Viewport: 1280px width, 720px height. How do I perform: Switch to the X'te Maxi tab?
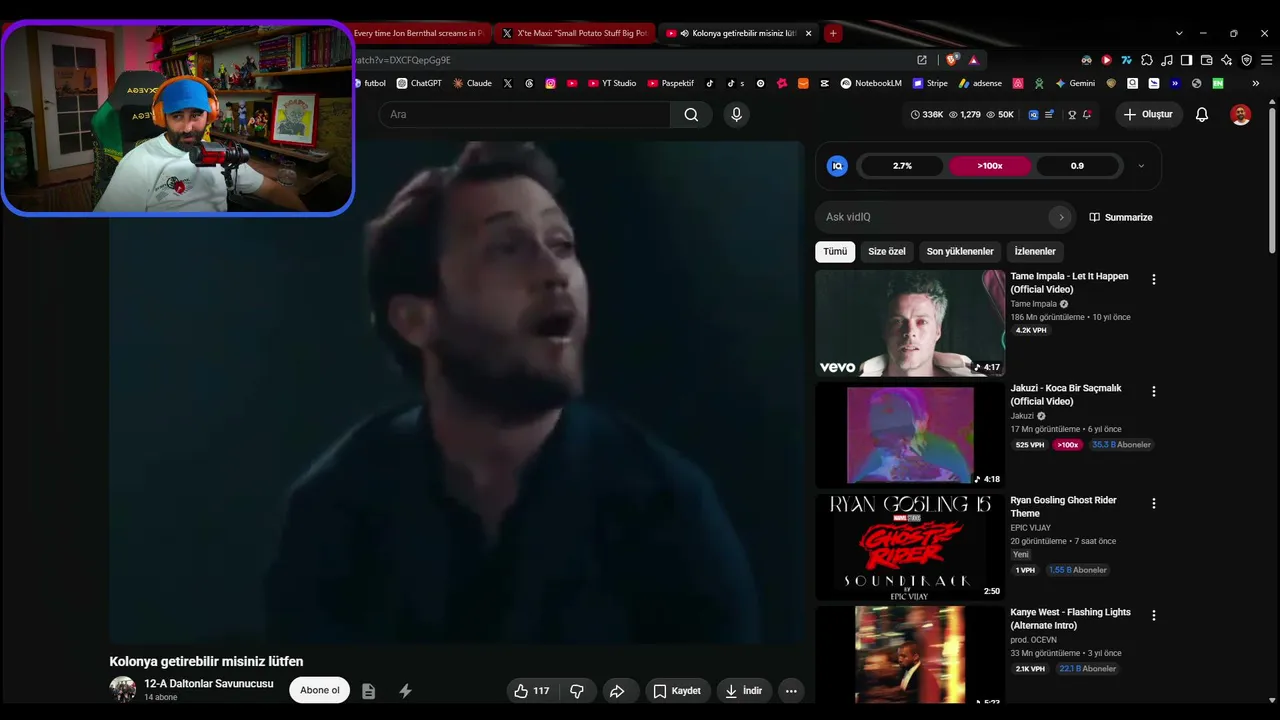(x=575, y=33)
